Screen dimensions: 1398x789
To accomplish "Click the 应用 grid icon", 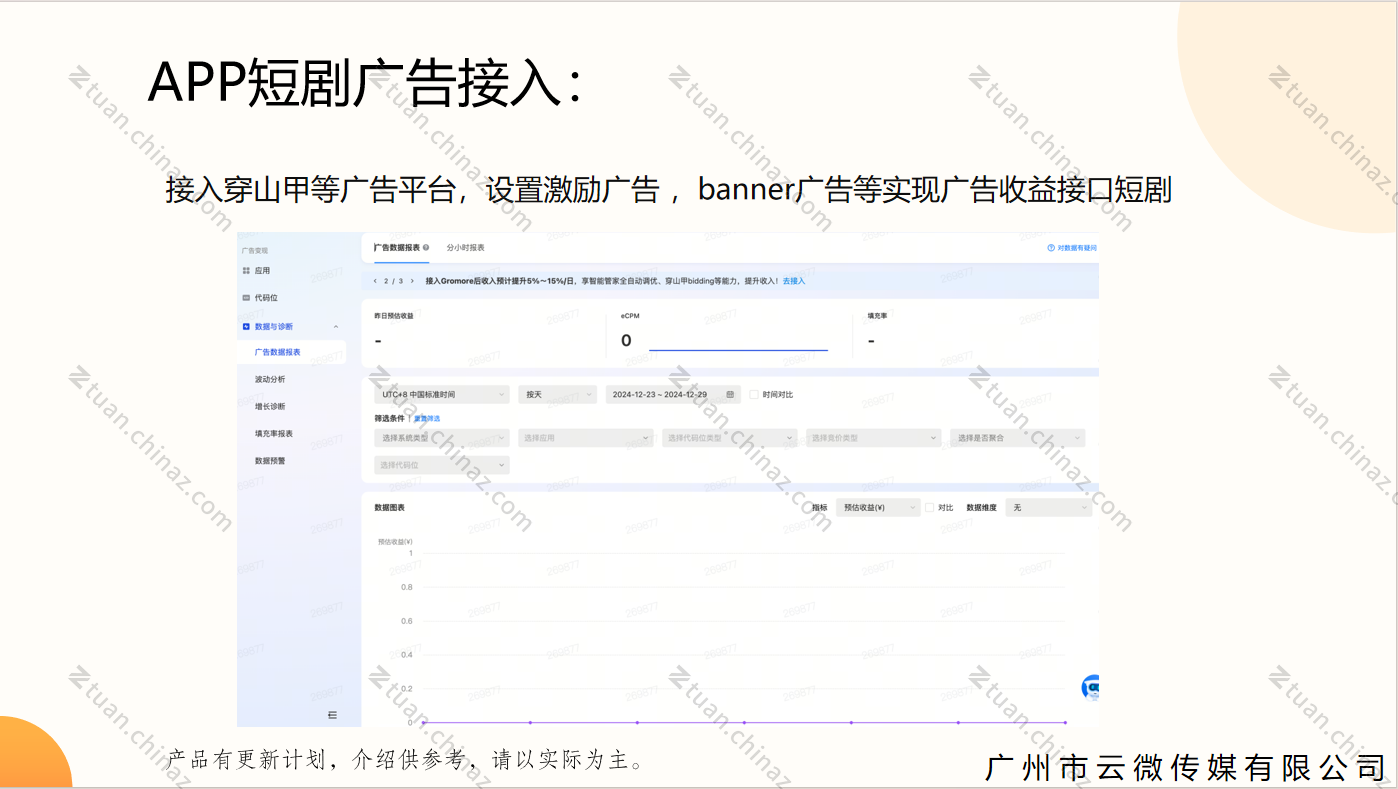I will pyautogui.click(x=246, y=271).
